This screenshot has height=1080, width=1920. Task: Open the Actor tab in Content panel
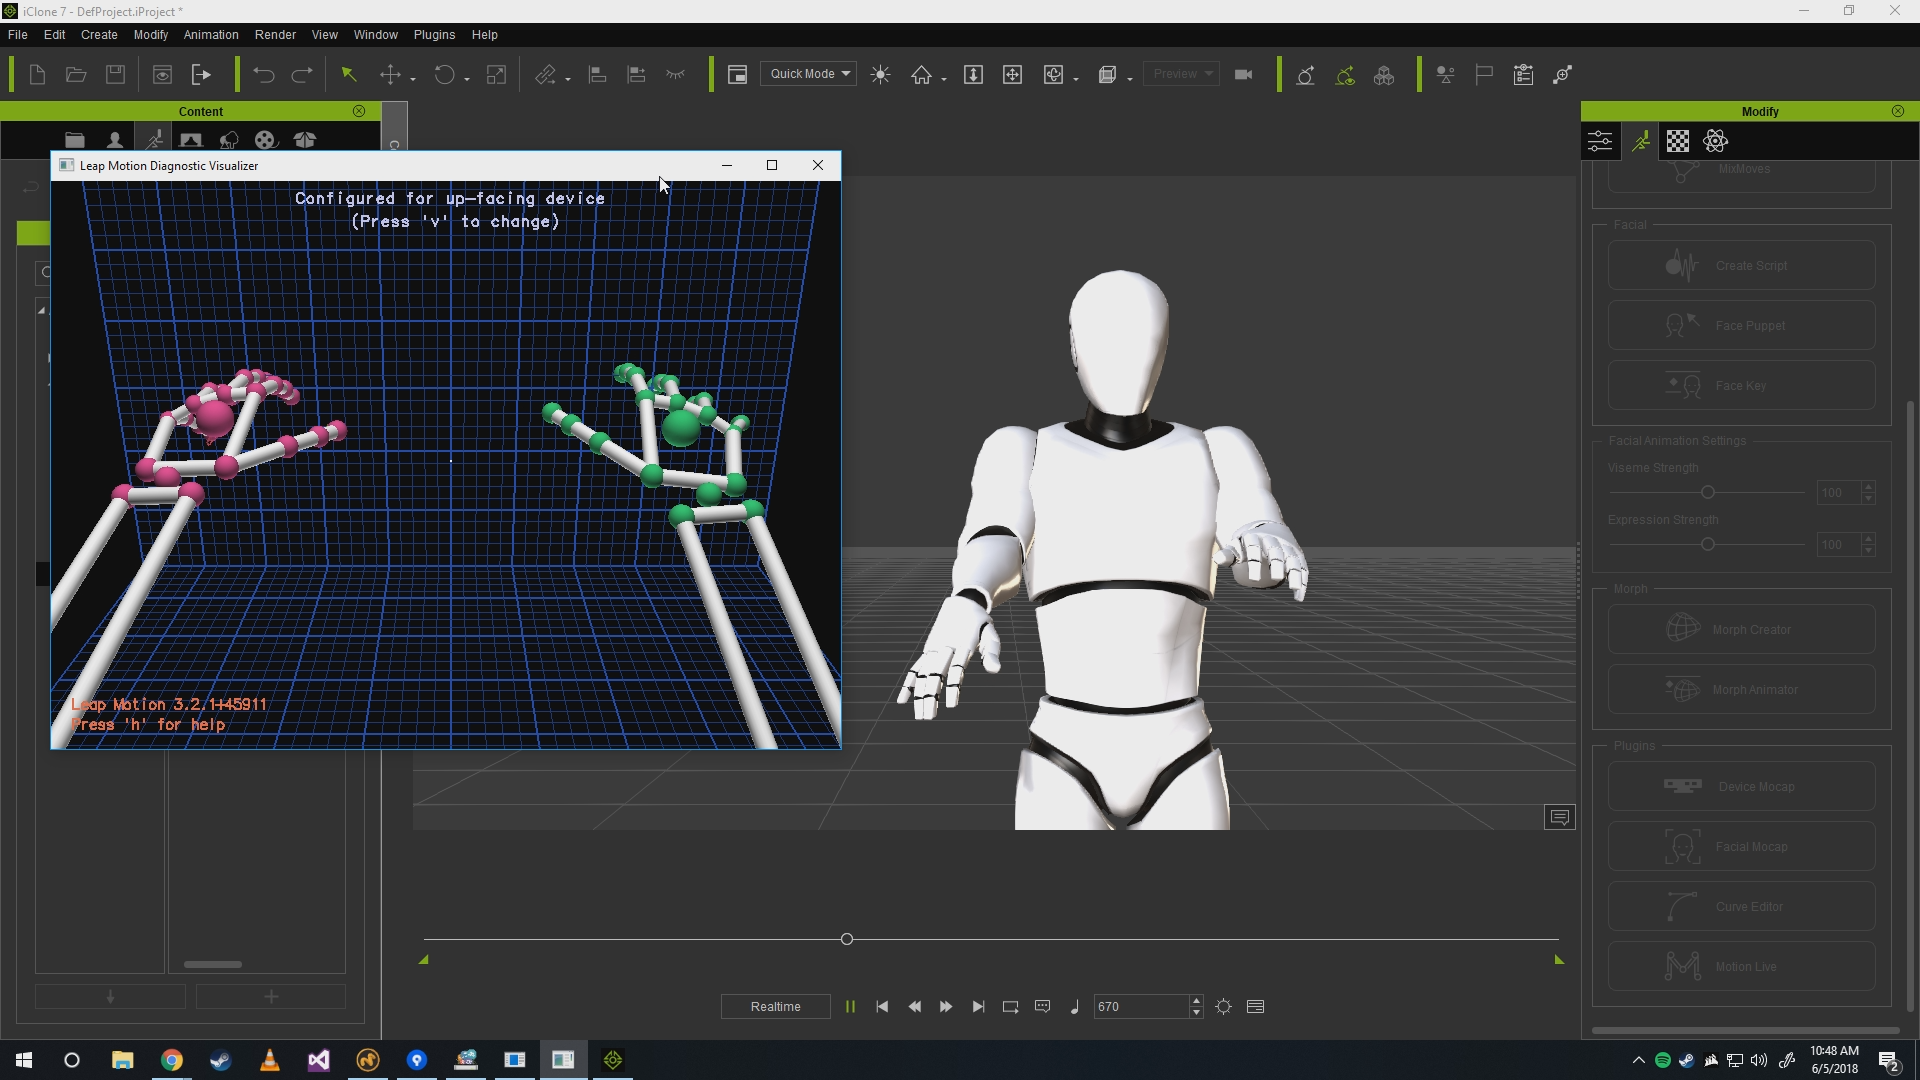pos(115,141)
